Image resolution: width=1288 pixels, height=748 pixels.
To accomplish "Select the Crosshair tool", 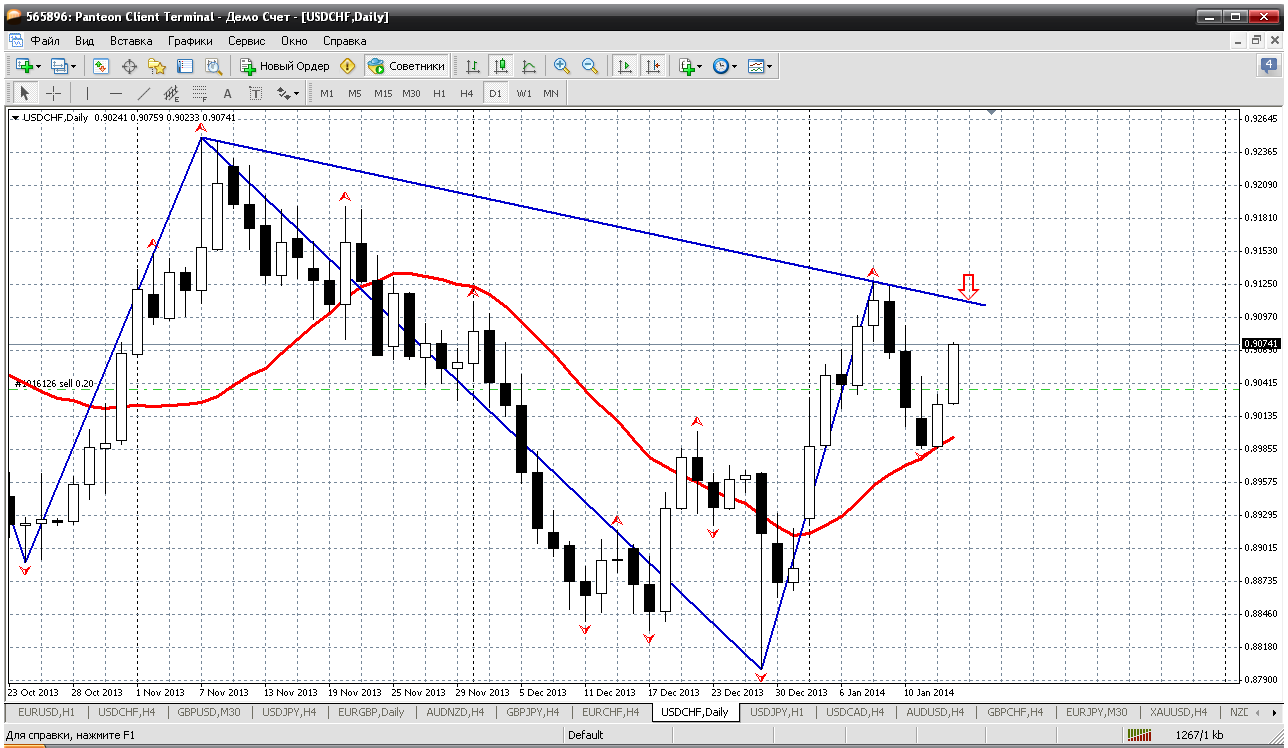I will [53, 93].
